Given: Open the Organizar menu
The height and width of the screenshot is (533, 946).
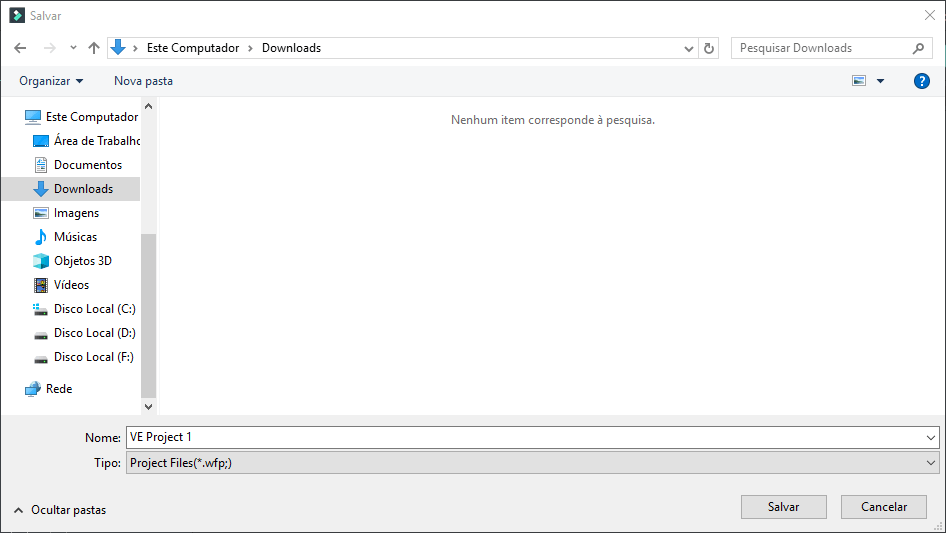Looking at the screenshot, I should [x=51, y=81].
